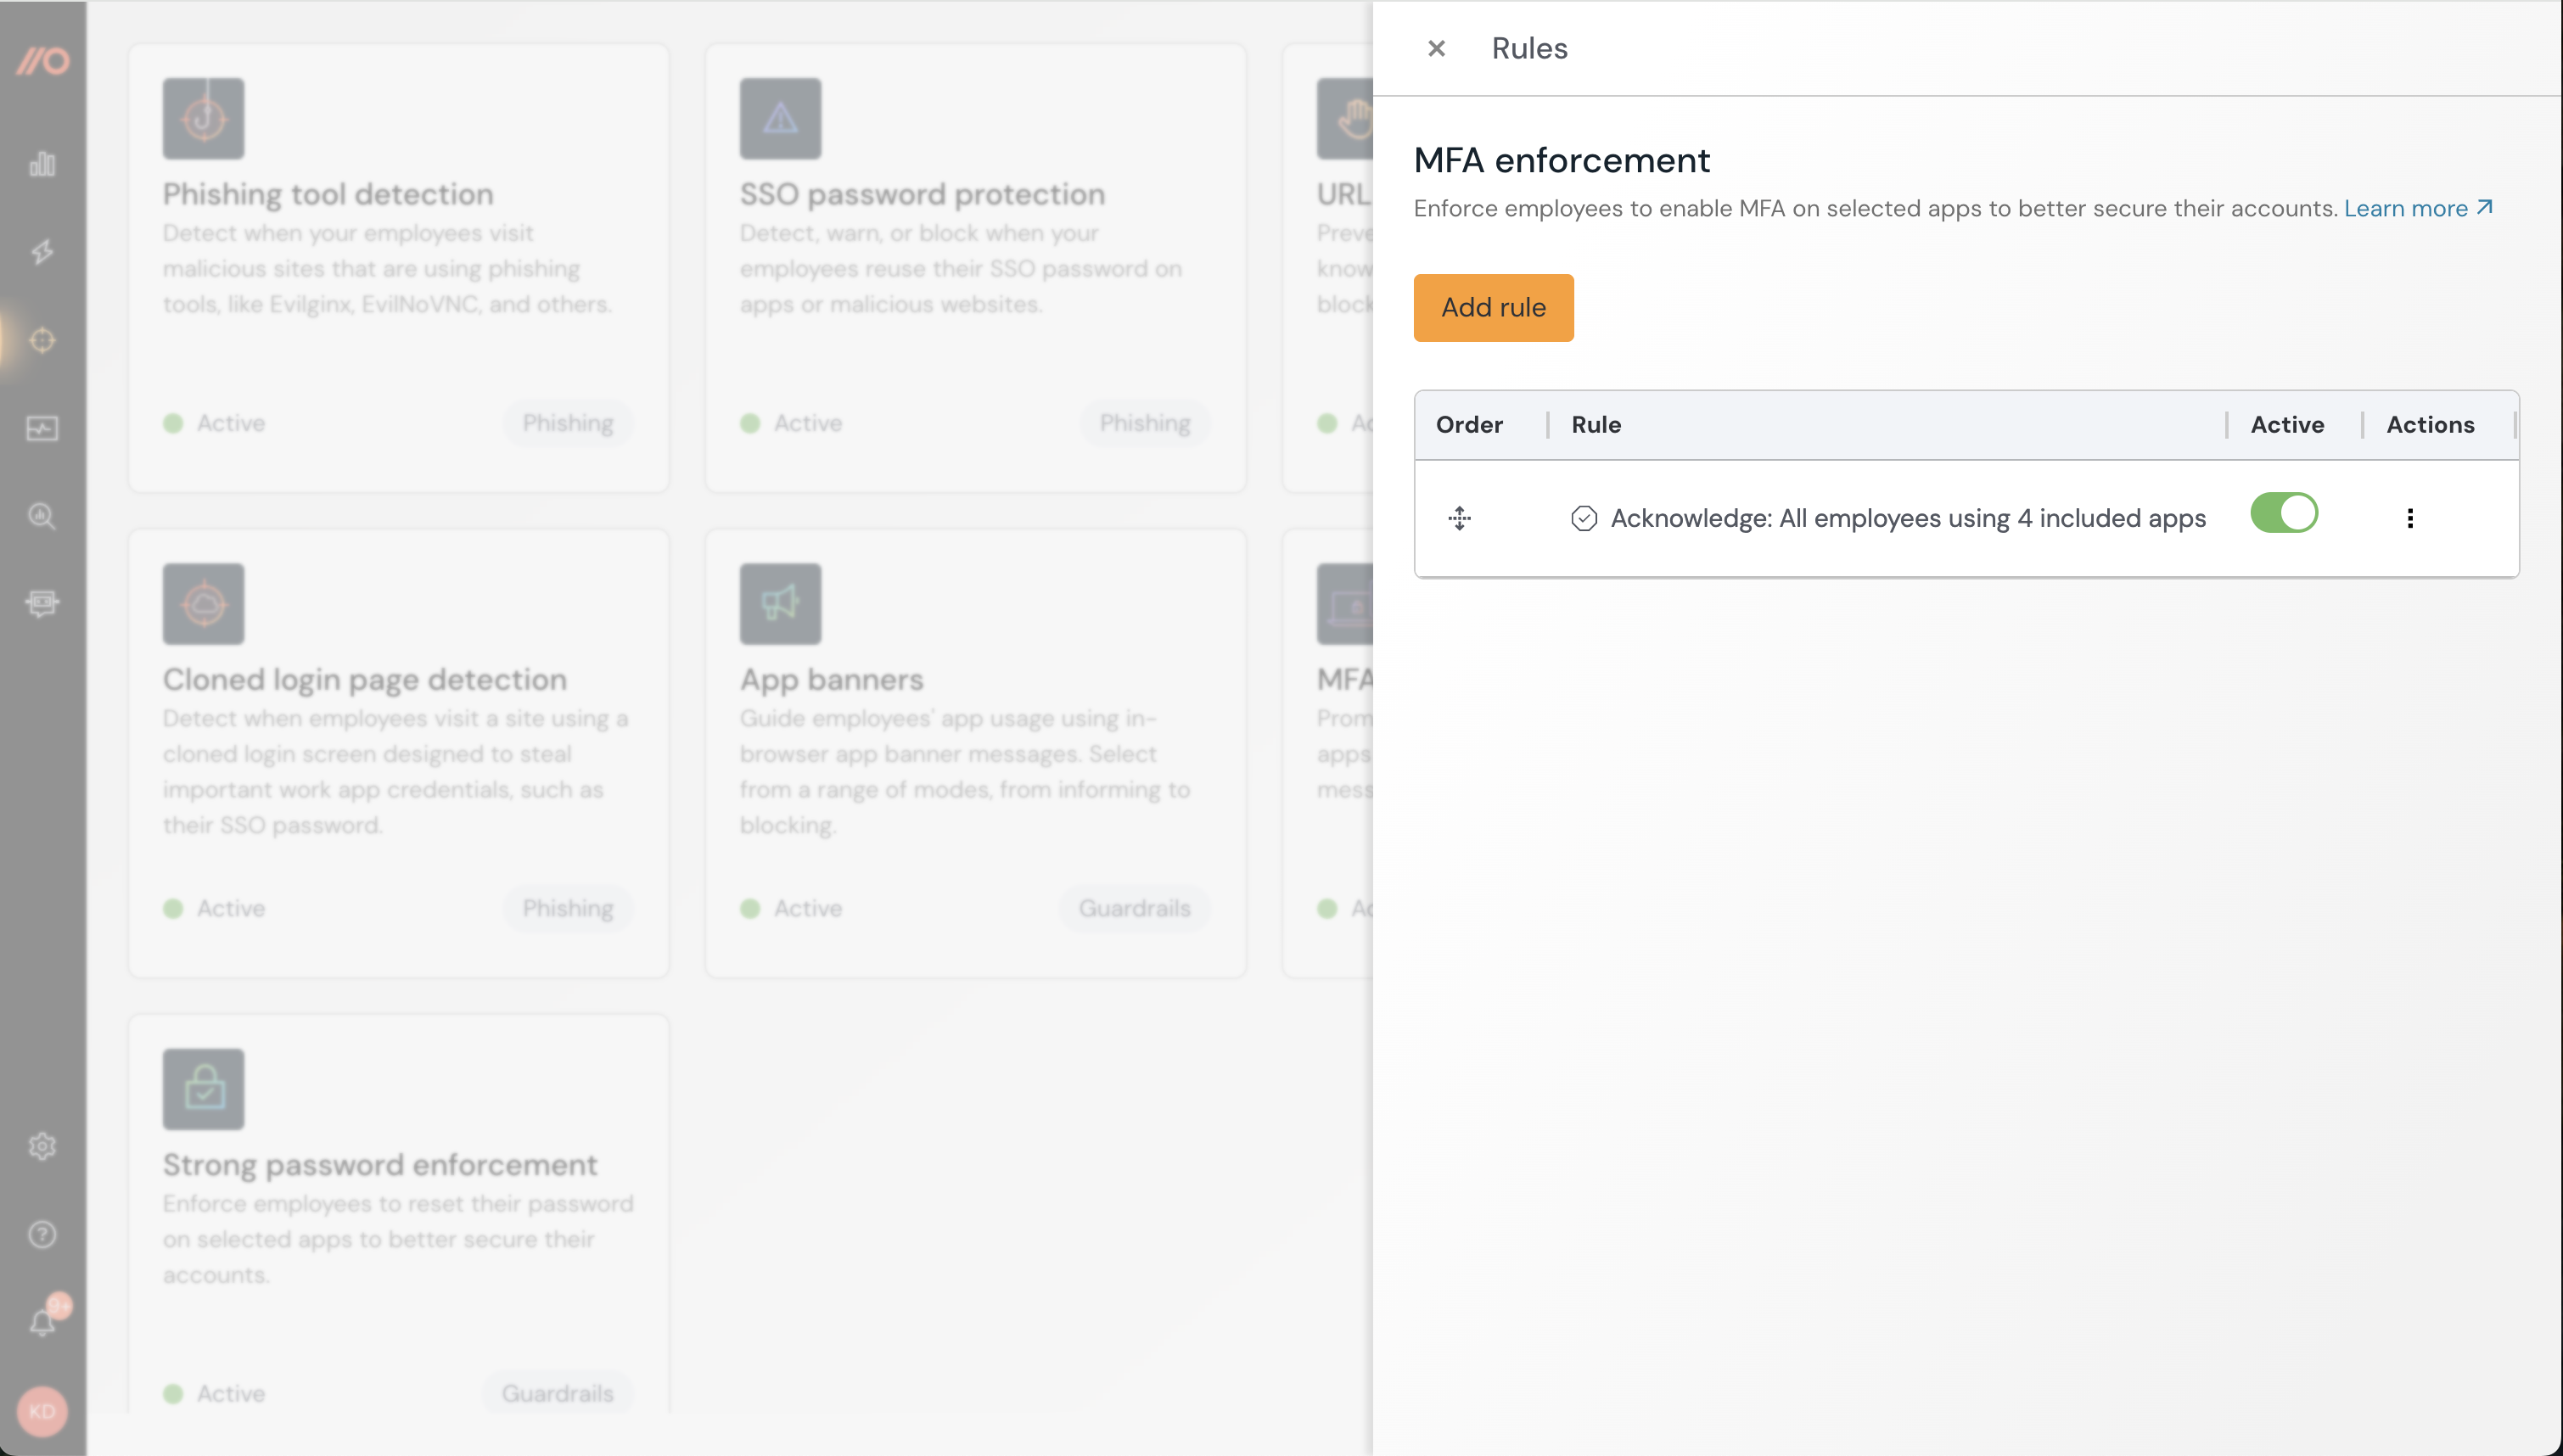Click the Acknowledge: All employees rule text

pos(1907,518)
